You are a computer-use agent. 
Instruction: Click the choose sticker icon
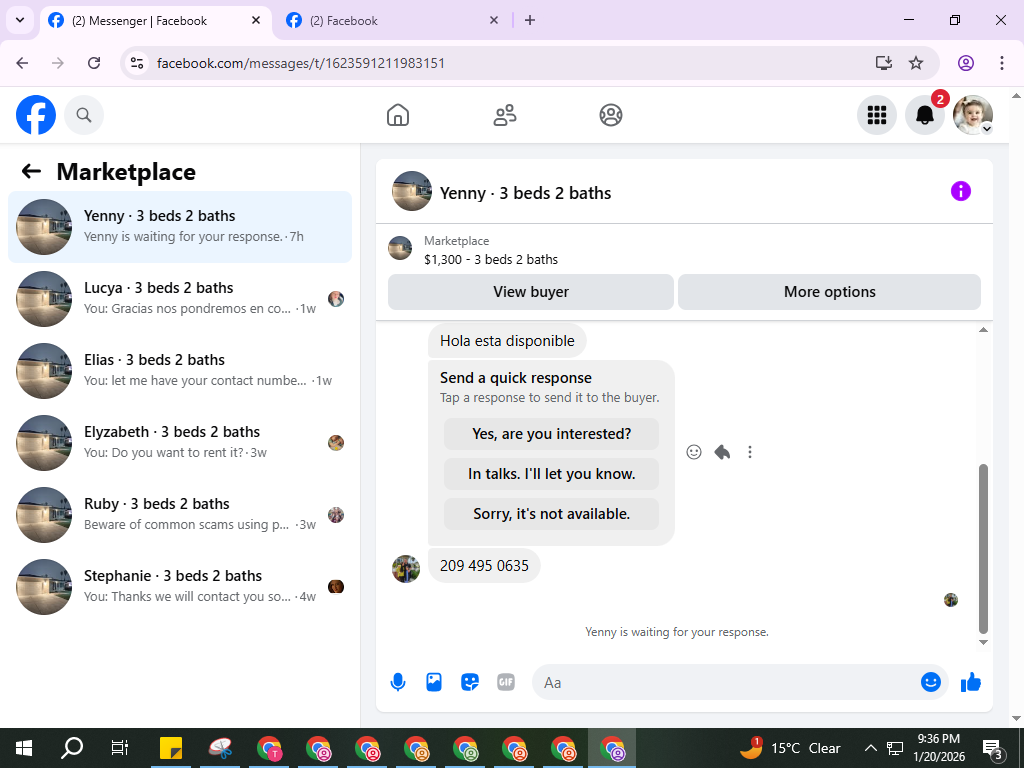(470, 682)
